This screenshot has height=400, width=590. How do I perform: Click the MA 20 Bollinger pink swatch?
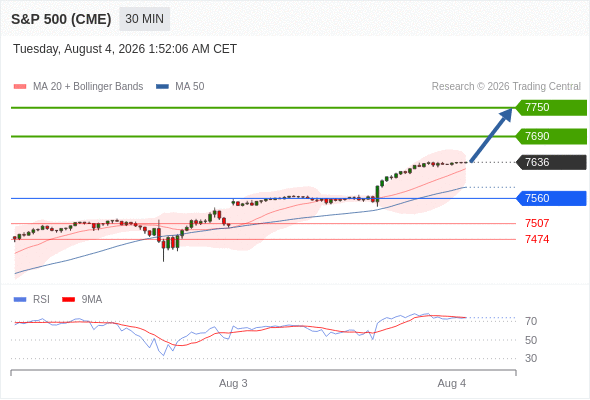(20, 87)
